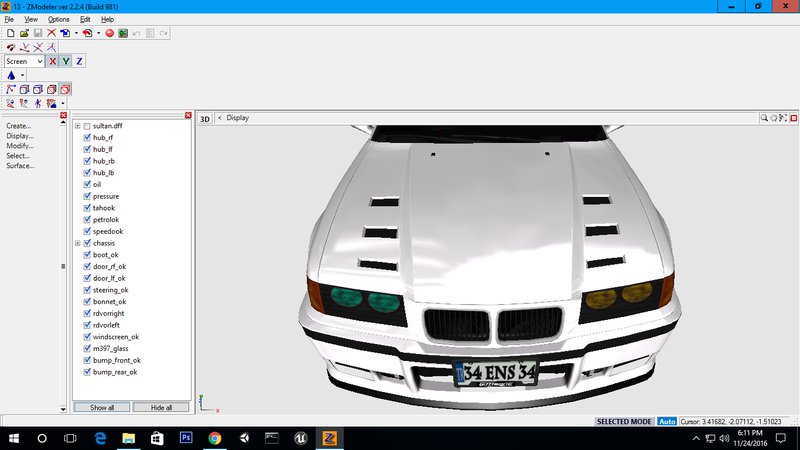Click the zoom magnifier icon in viewport header
This screenshot has height=450, width=800.
pos(764,118)
